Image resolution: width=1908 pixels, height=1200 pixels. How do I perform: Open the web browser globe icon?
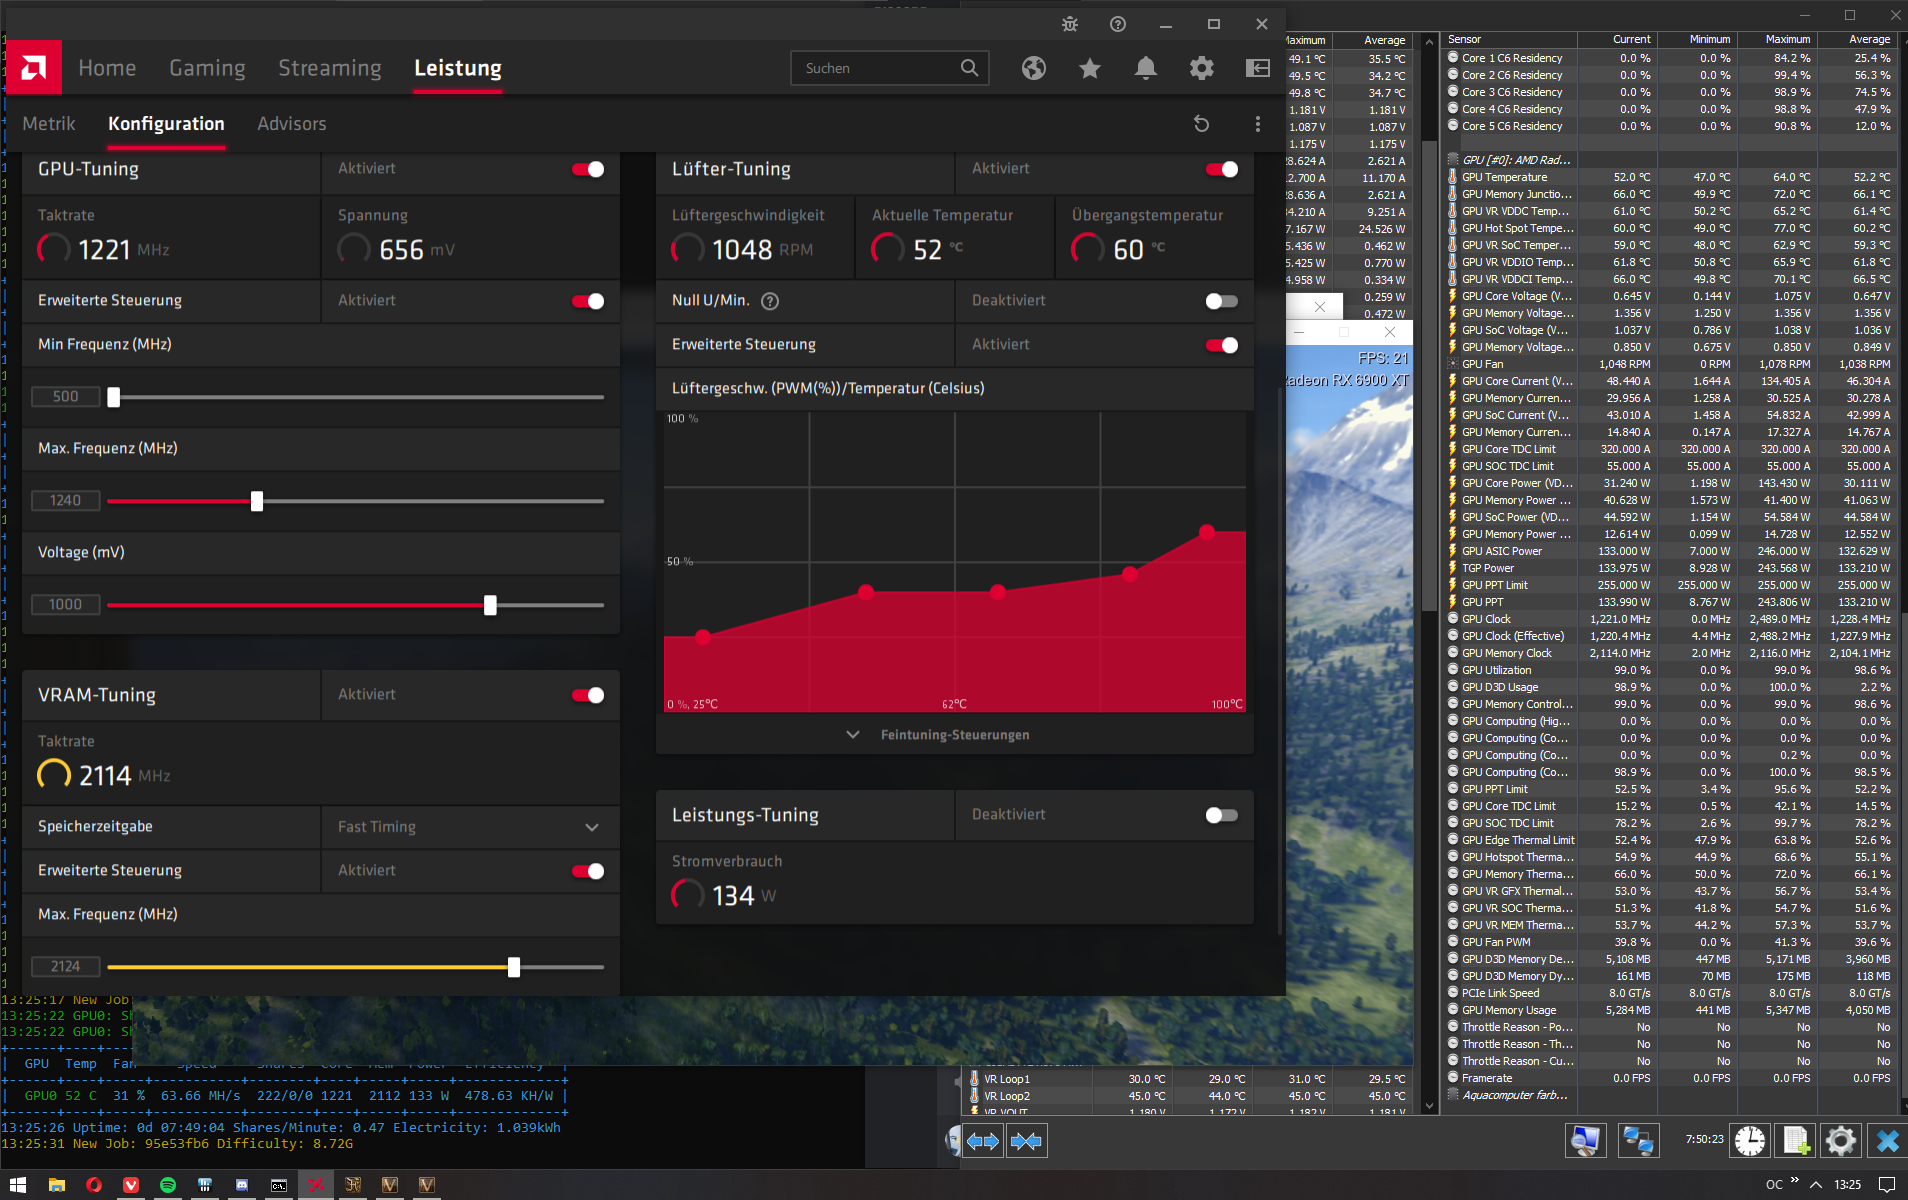pyautogui.click(x=1034, y=68)
